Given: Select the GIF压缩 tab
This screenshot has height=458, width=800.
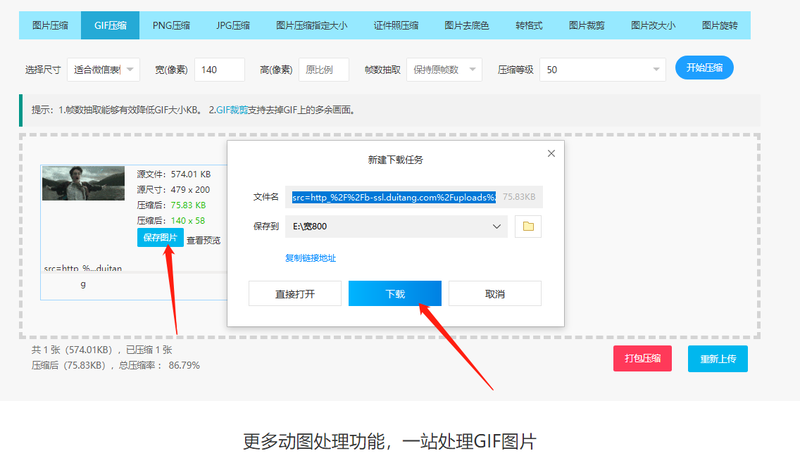Looking at the screenshot, I should (110, 26).
